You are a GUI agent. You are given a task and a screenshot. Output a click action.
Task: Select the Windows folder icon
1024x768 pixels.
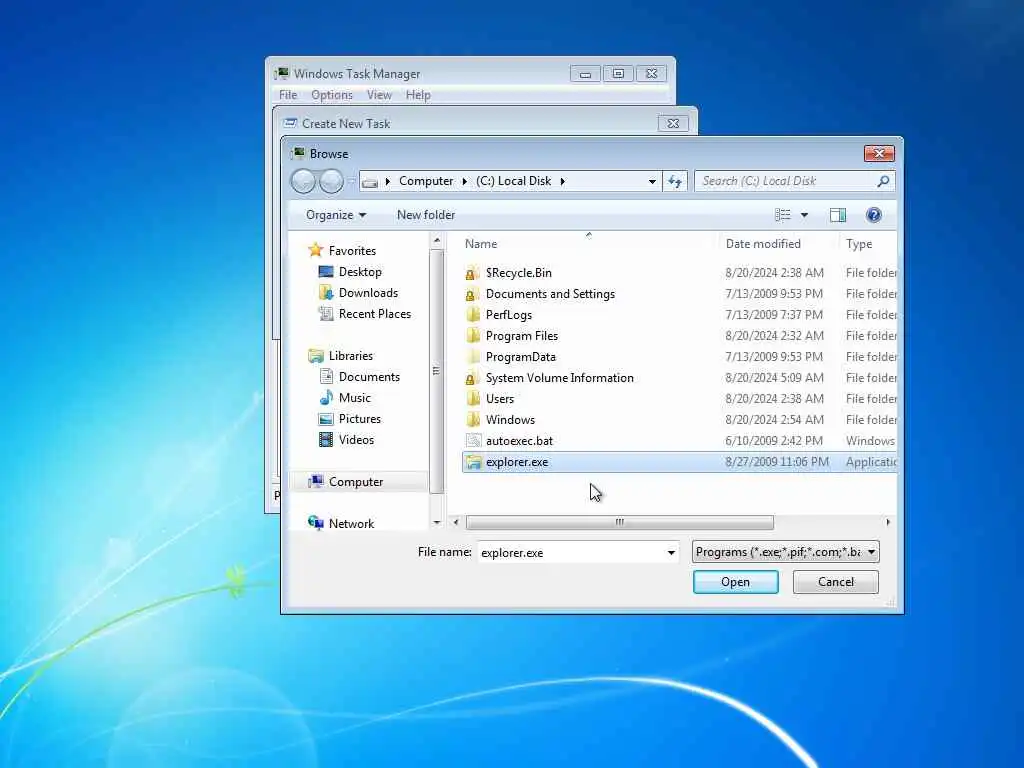[473, 420]
